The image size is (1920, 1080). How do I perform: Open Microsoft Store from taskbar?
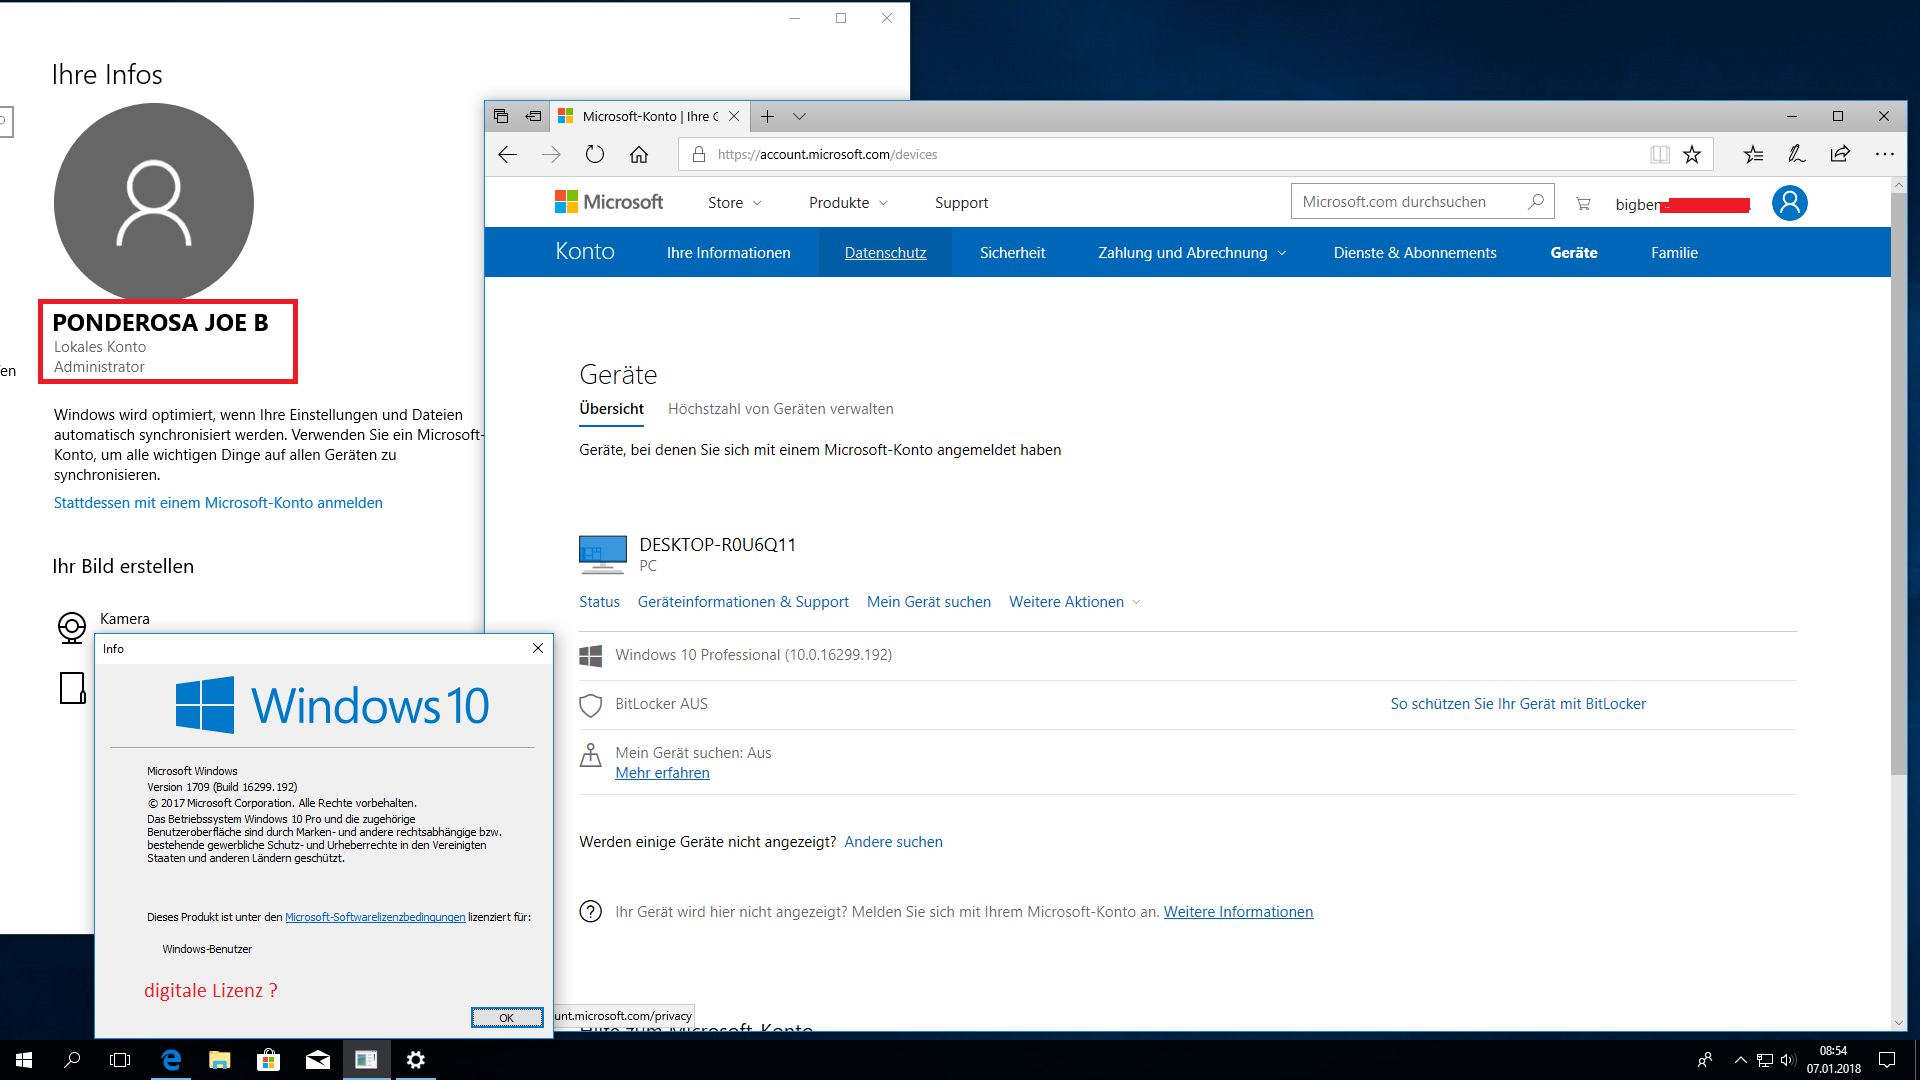268,1060
